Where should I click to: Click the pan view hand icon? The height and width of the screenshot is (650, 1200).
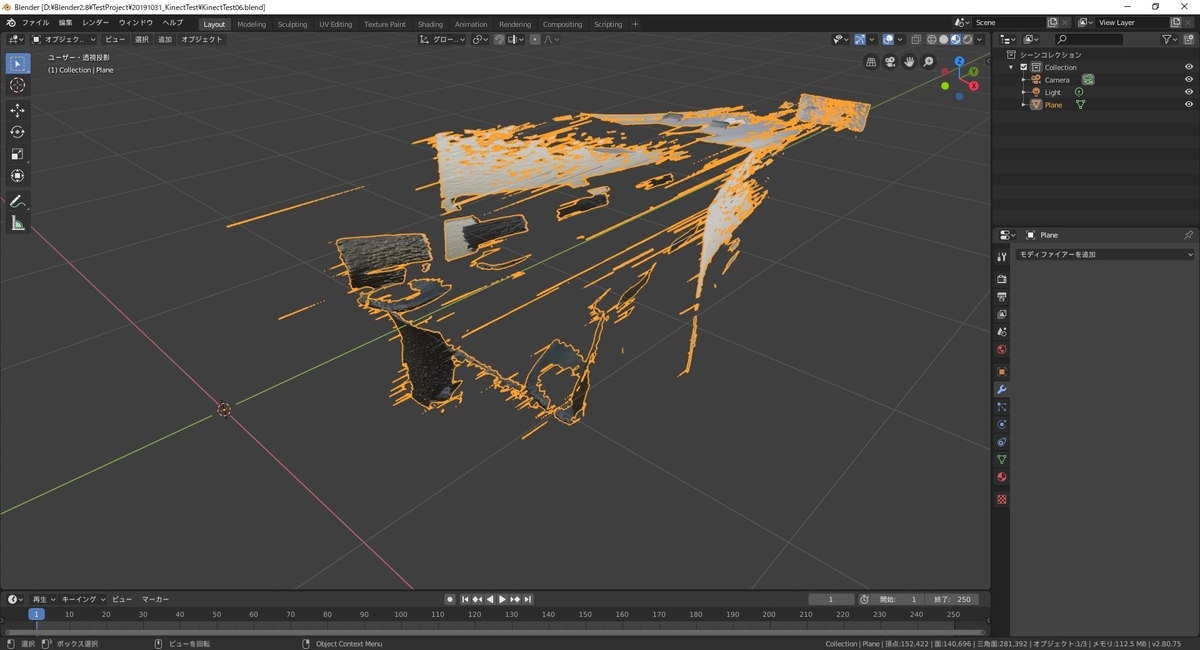click(909, 62)
